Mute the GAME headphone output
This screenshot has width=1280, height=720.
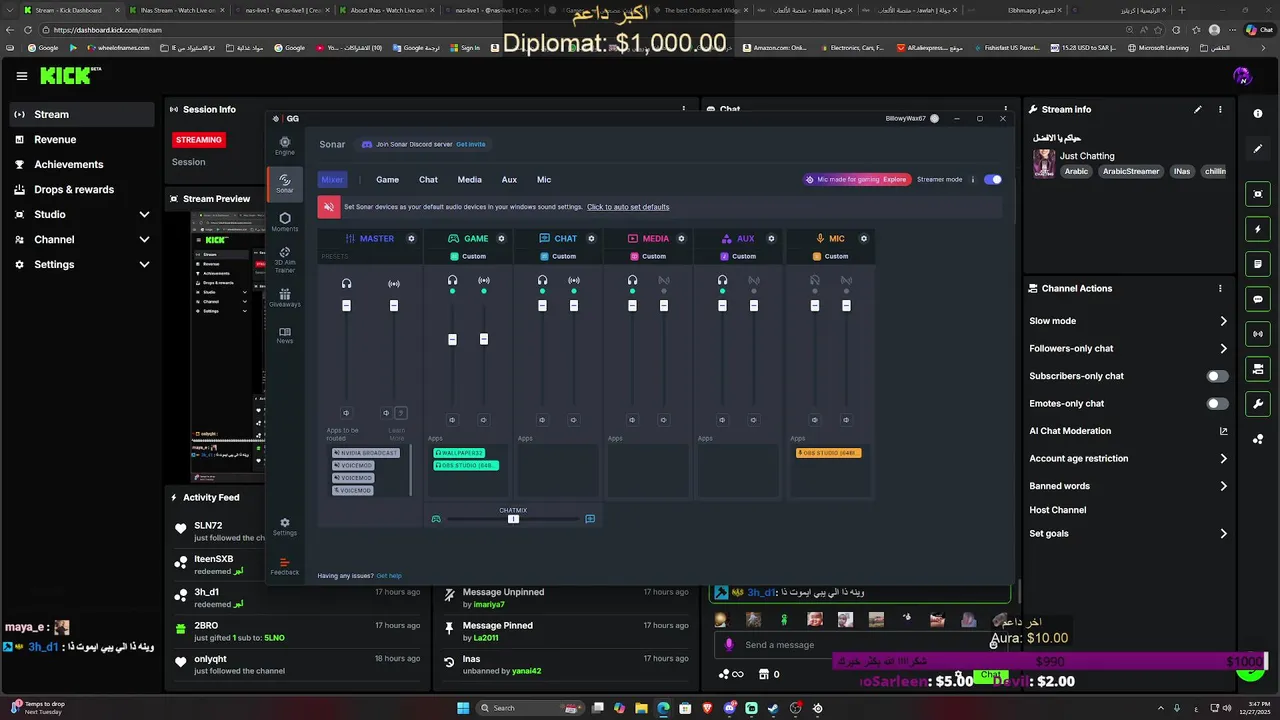click(x=452, y=420)
